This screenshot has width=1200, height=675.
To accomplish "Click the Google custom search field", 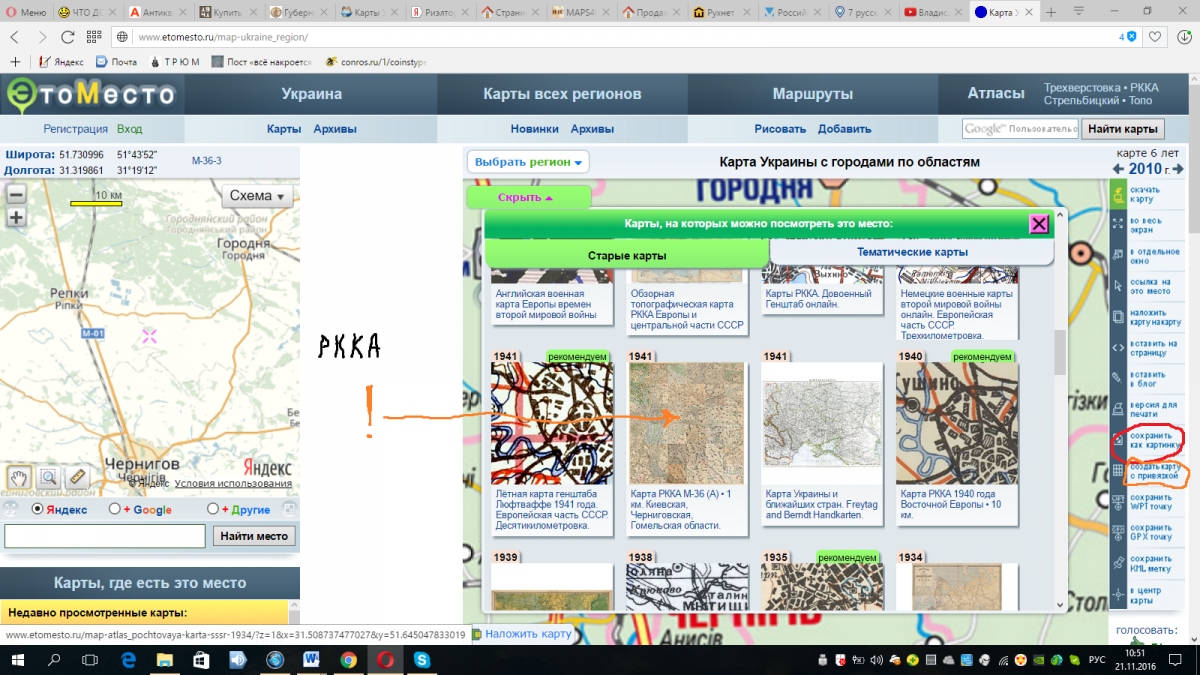I will tap(1020, 129).
